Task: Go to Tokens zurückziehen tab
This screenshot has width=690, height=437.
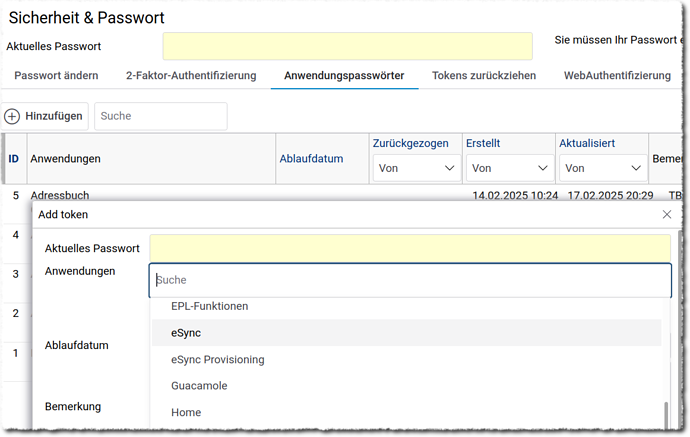Action: pos(483,76)
